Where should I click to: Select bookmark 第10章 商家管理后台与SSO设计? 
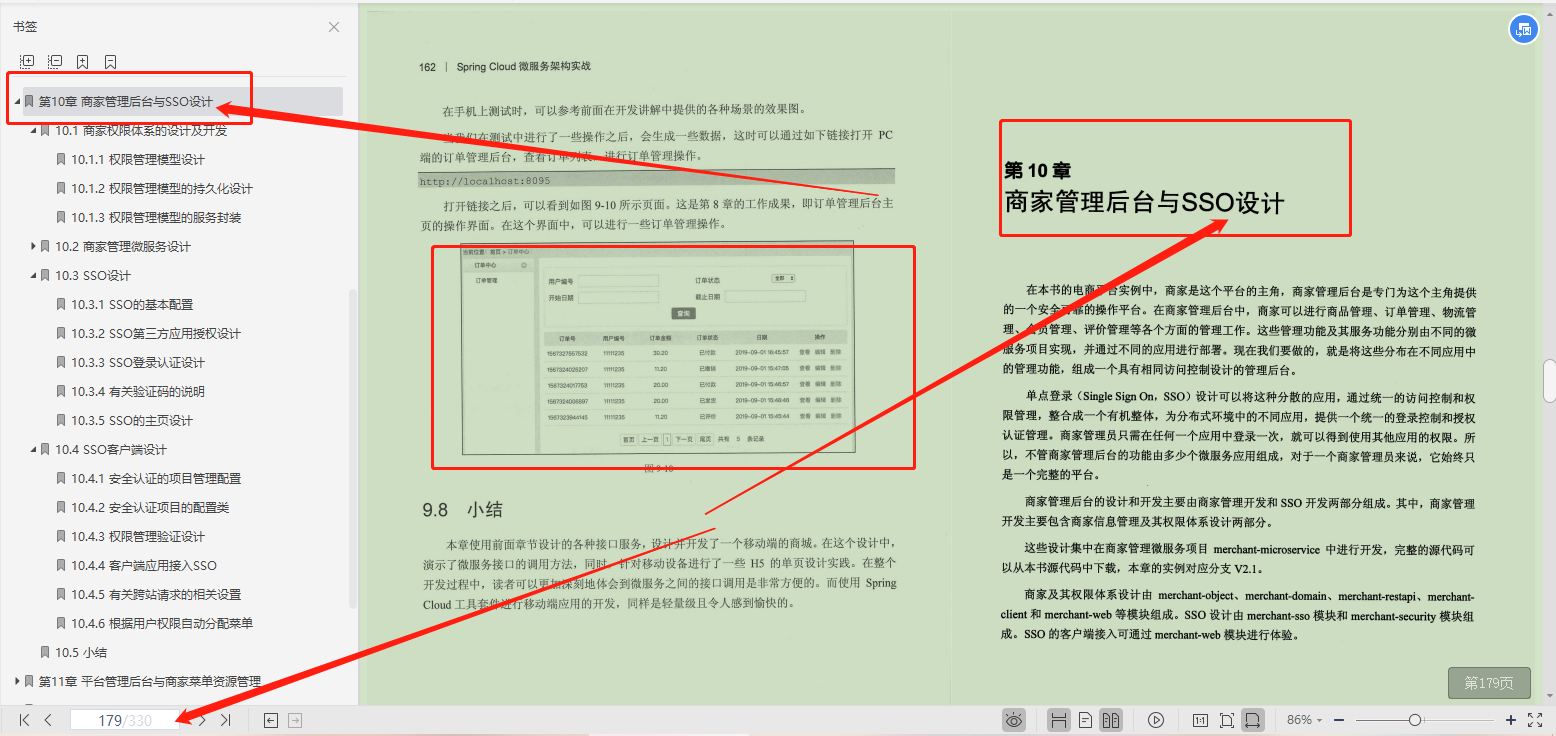(125, 101)
